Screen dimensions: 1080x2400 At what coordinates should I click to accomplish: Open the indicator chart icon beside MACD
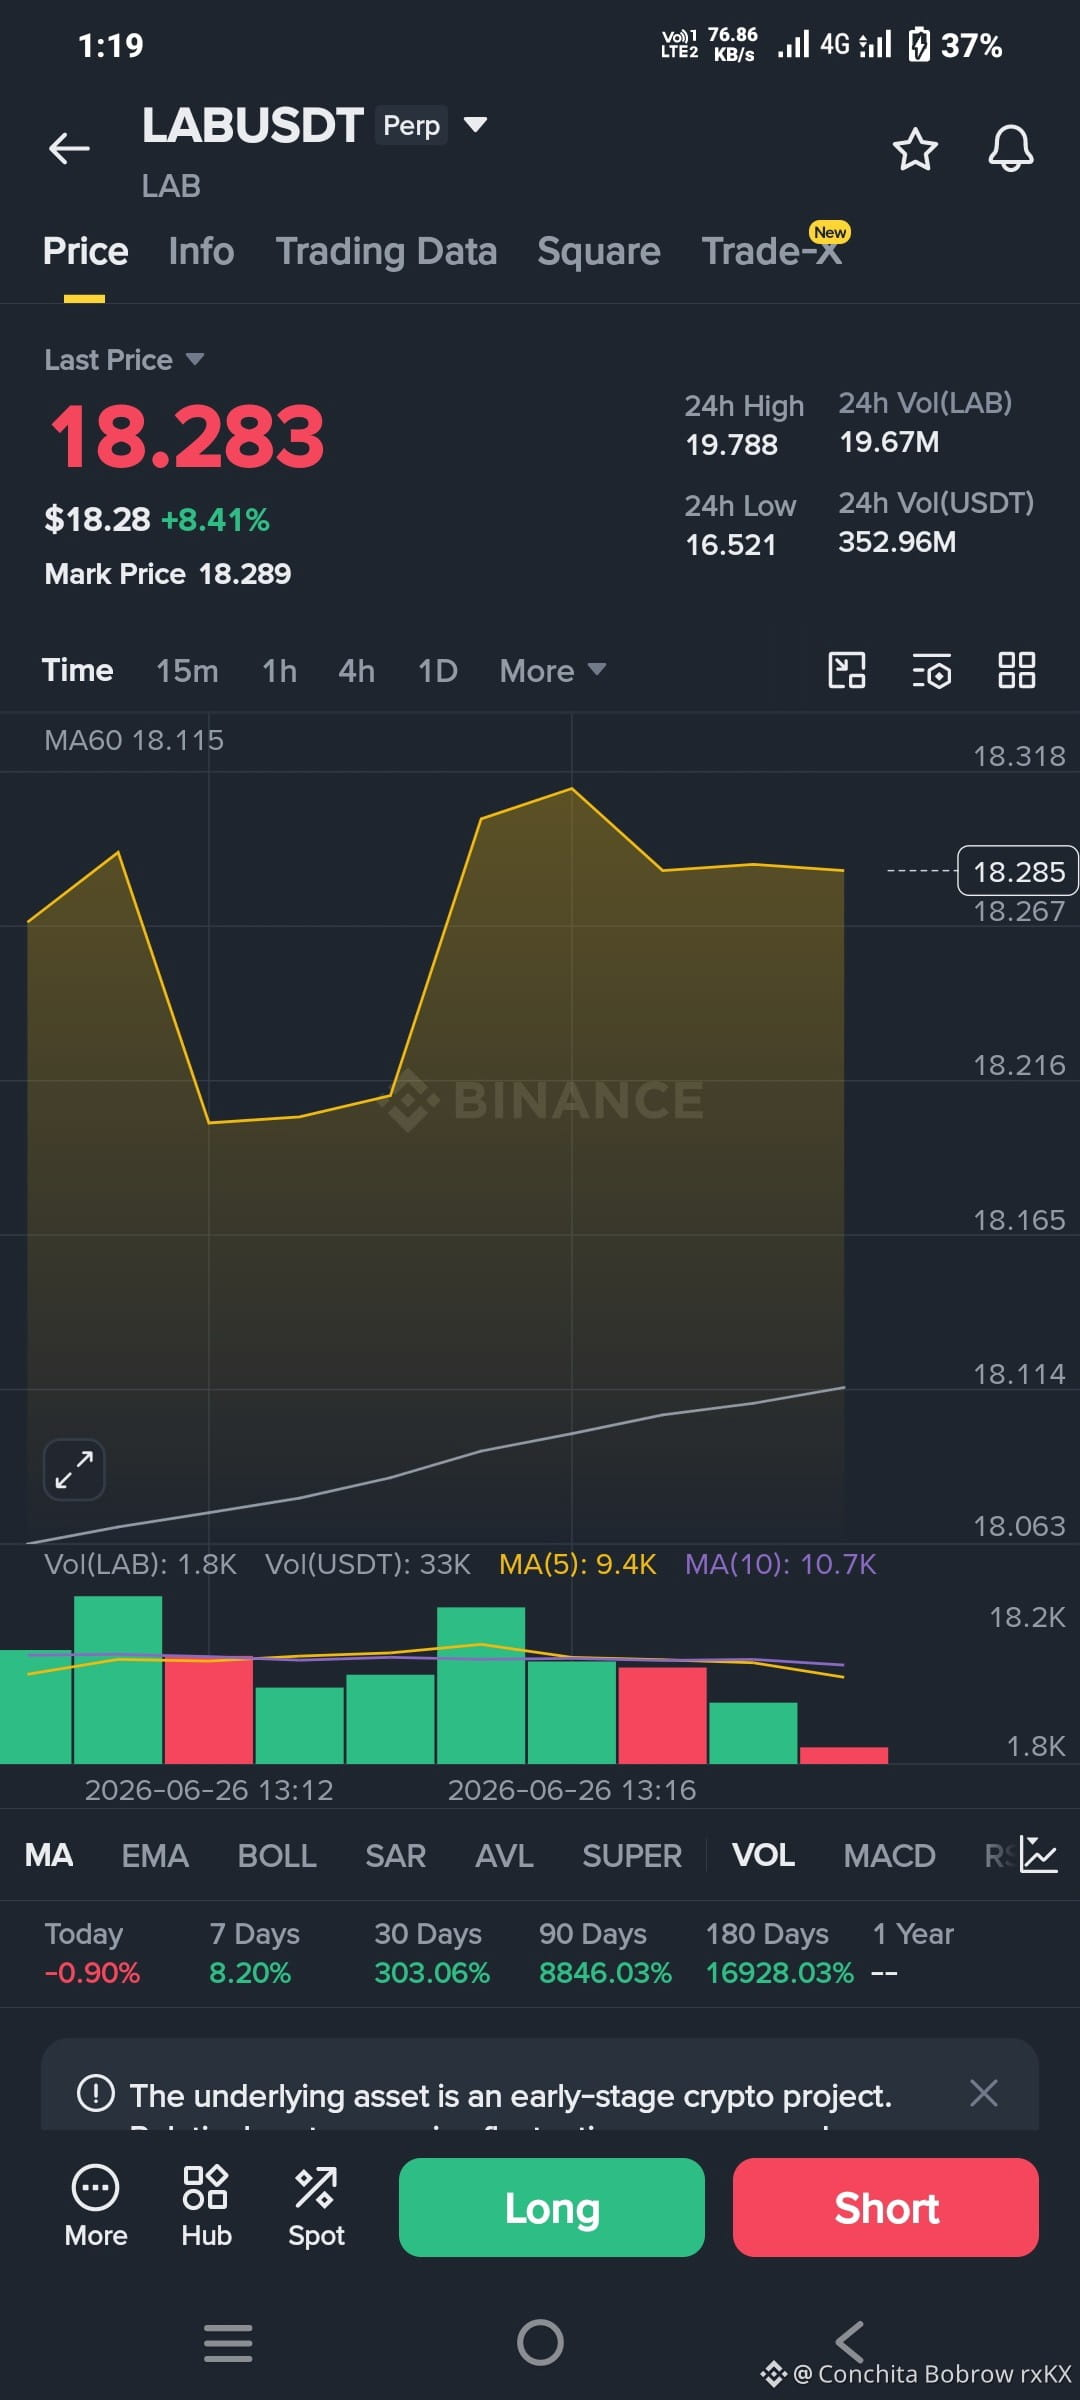1039,1855
